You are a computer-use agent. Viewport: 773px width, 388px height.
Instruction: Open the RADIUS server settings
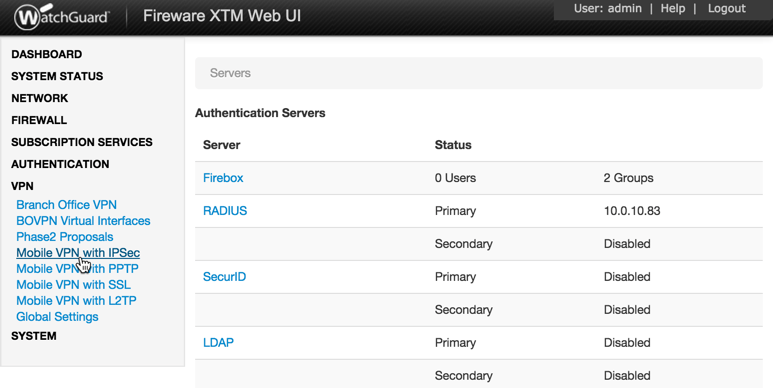click(225, 211)
